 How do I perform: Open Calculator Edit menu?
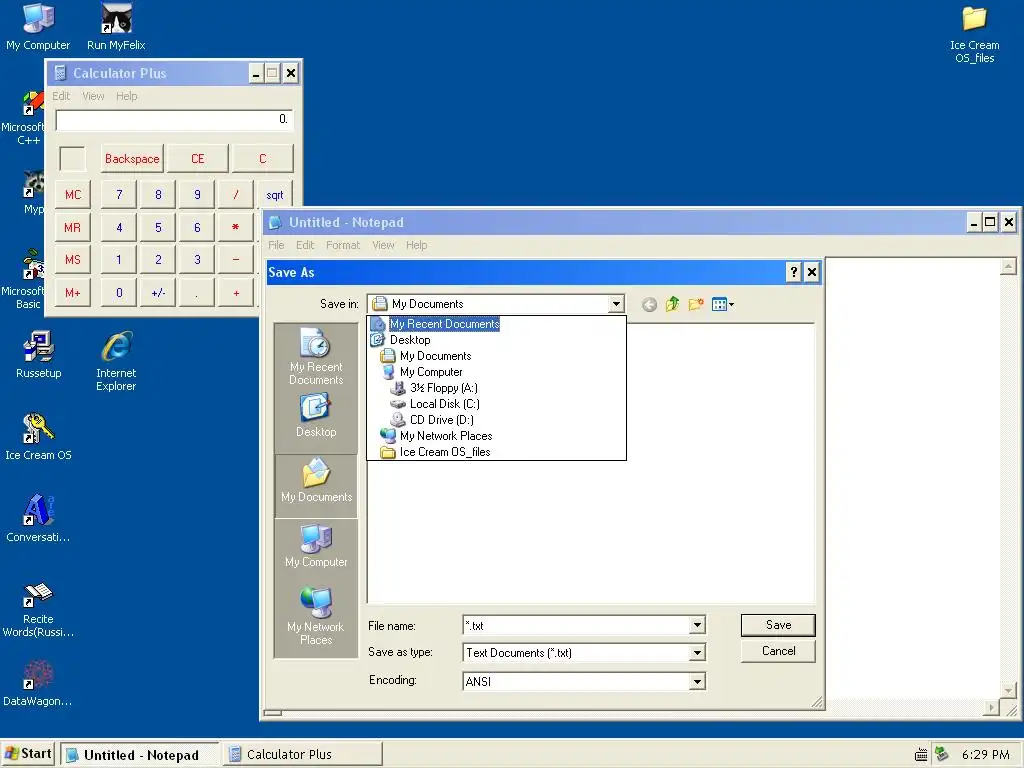pyautogui.click(x=61, y=96)
